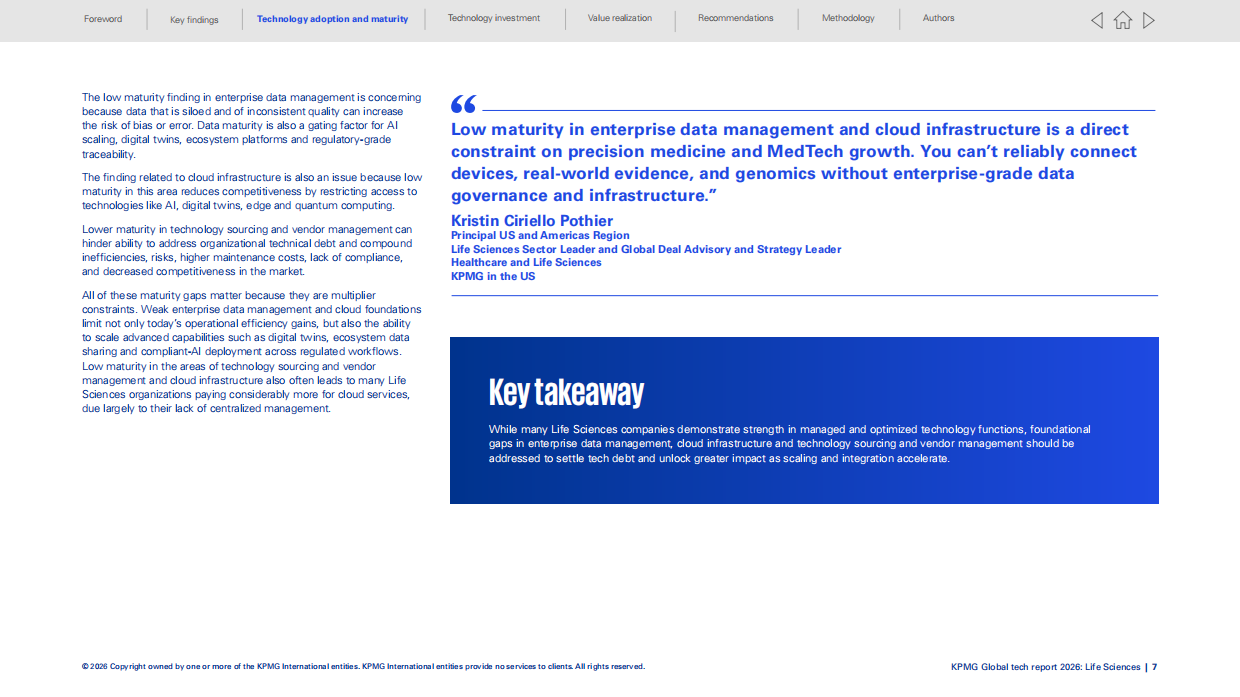
Task: Open the Methodology section
Action: 848,18
